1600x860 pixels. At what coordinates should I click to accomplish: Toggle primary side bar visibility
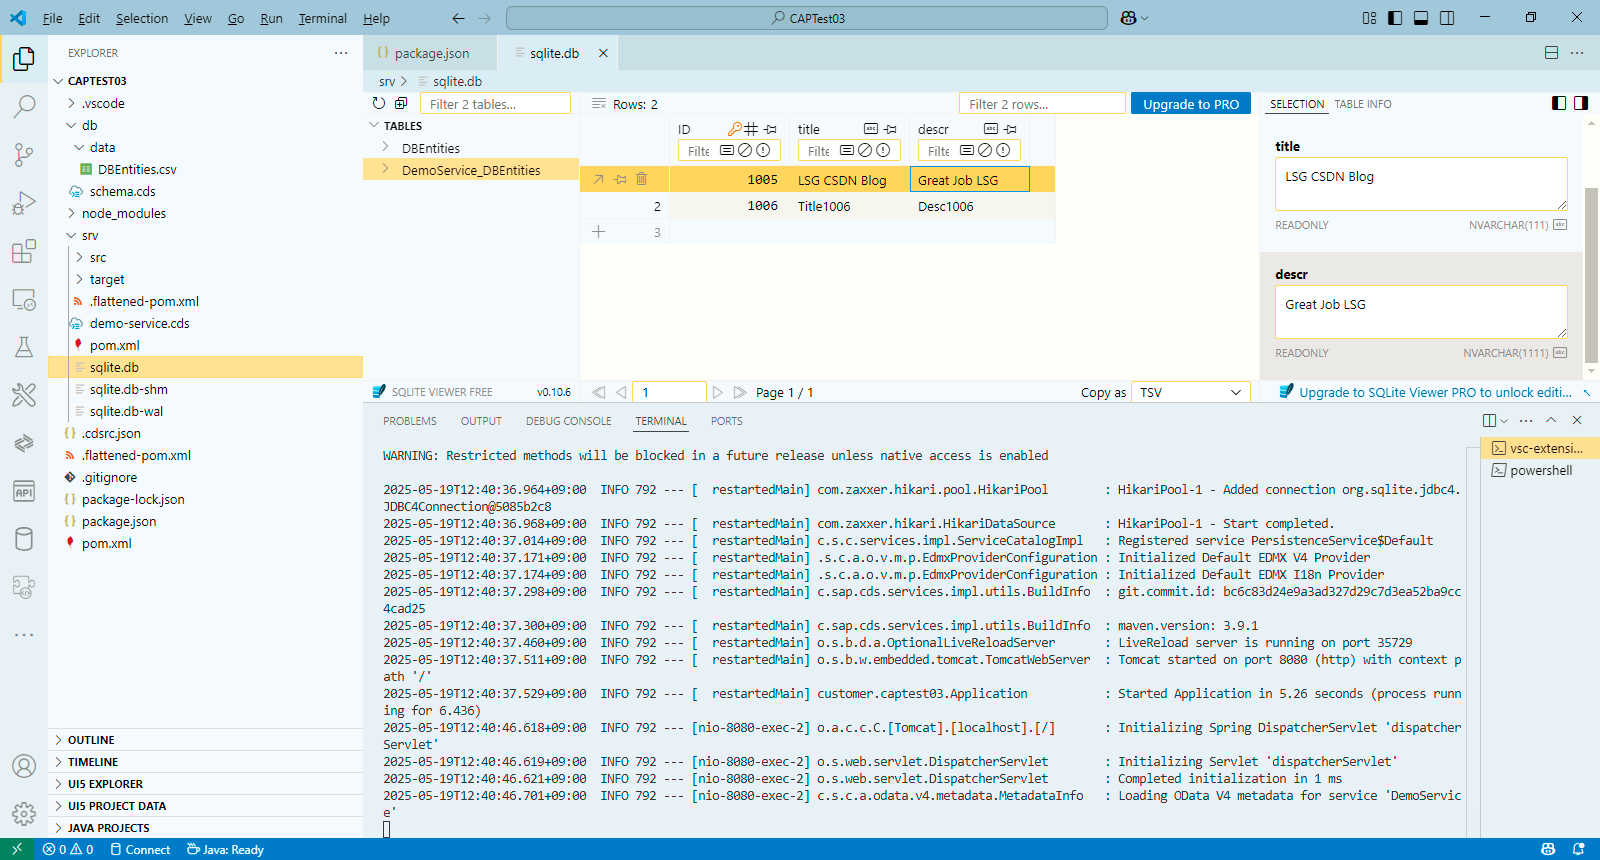point(1395,18)
